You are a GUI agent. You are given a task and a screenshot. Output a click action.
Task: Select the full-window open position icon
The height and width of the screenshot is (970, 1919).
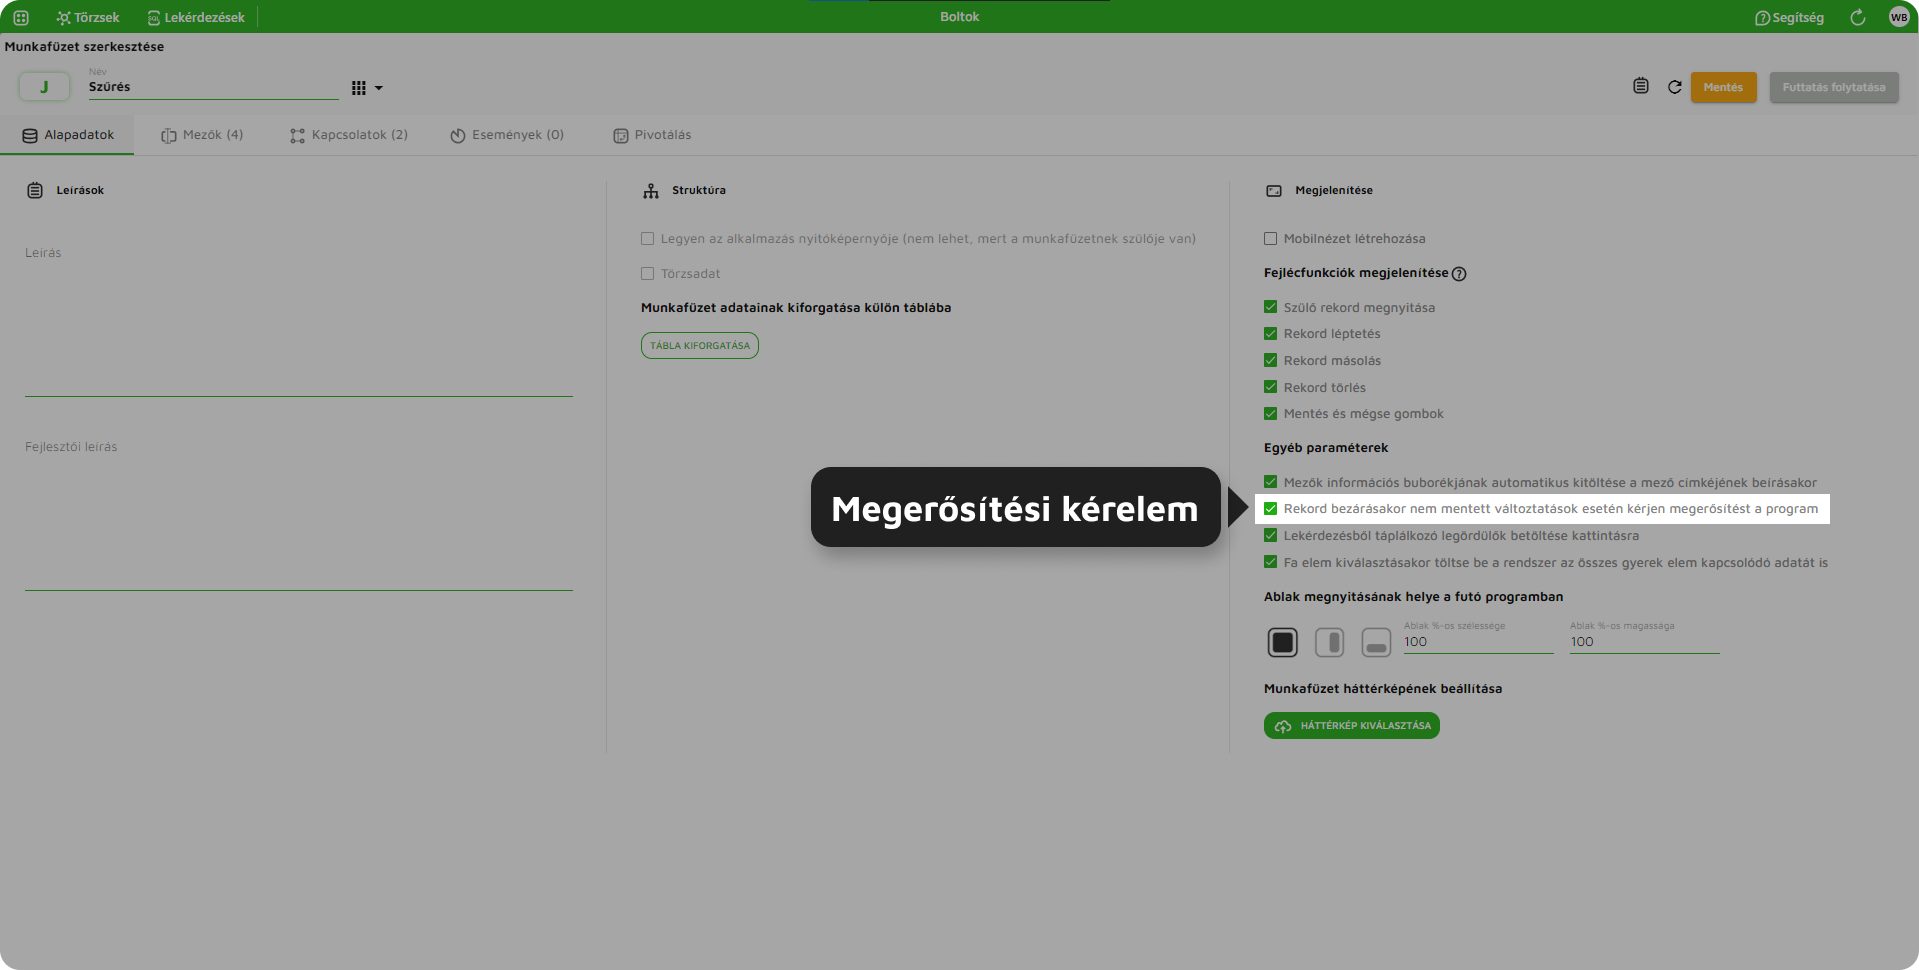pyautogui.click(x=1282, y=642)
